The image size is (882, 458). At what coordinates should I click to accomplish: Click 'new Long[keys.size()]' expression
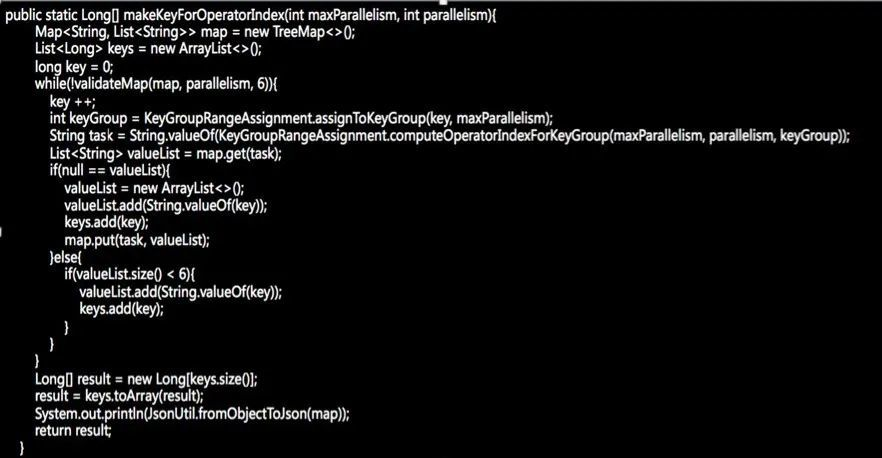[x=192, y=379]
